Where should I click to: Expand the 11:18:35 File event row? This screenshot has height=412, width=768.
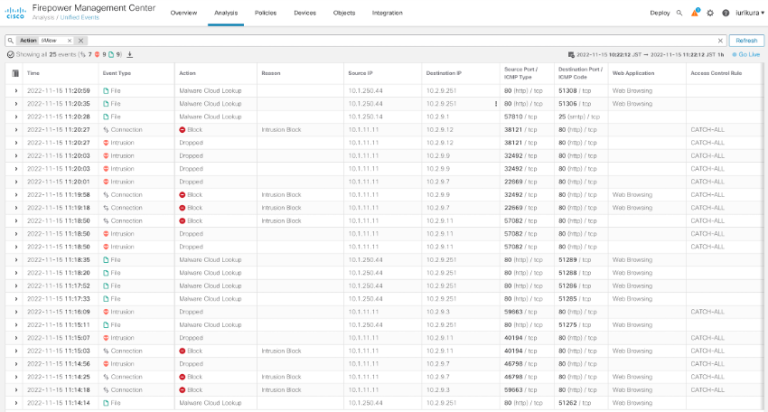(x=16, y=260)
